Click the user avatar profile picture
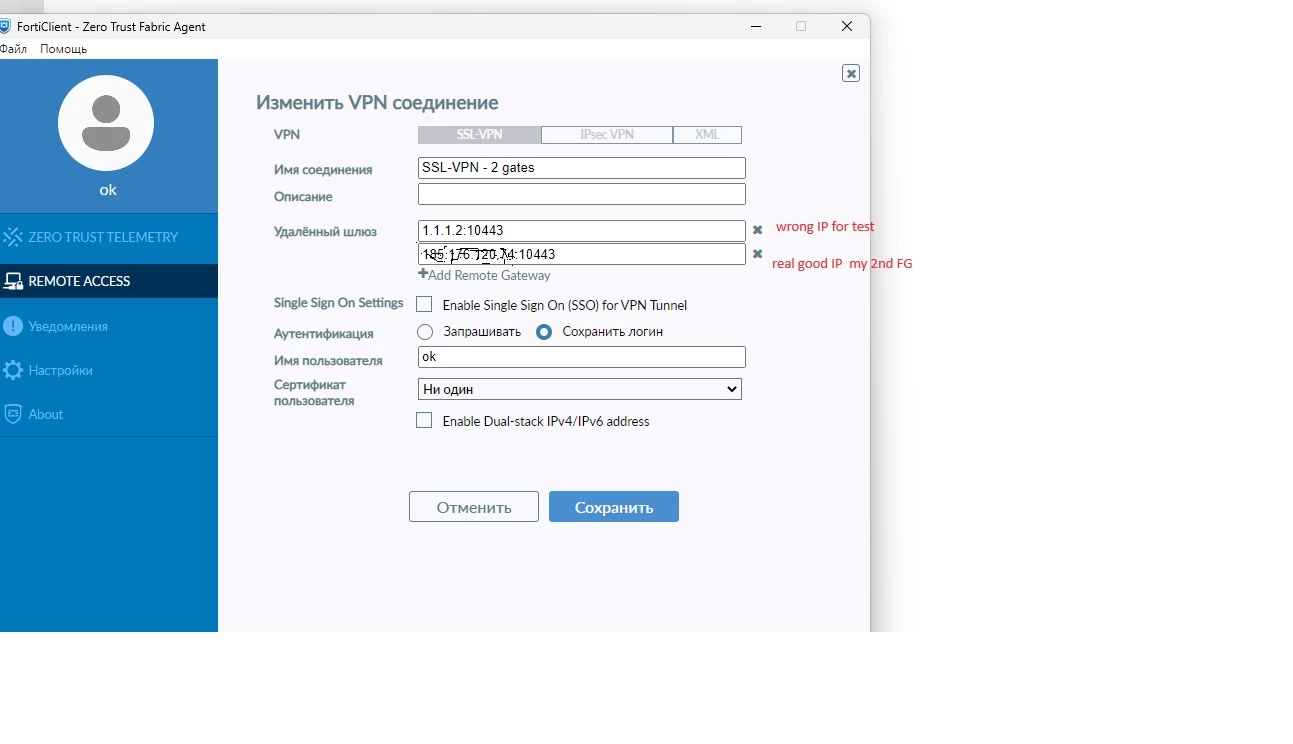 click(106, 123)
